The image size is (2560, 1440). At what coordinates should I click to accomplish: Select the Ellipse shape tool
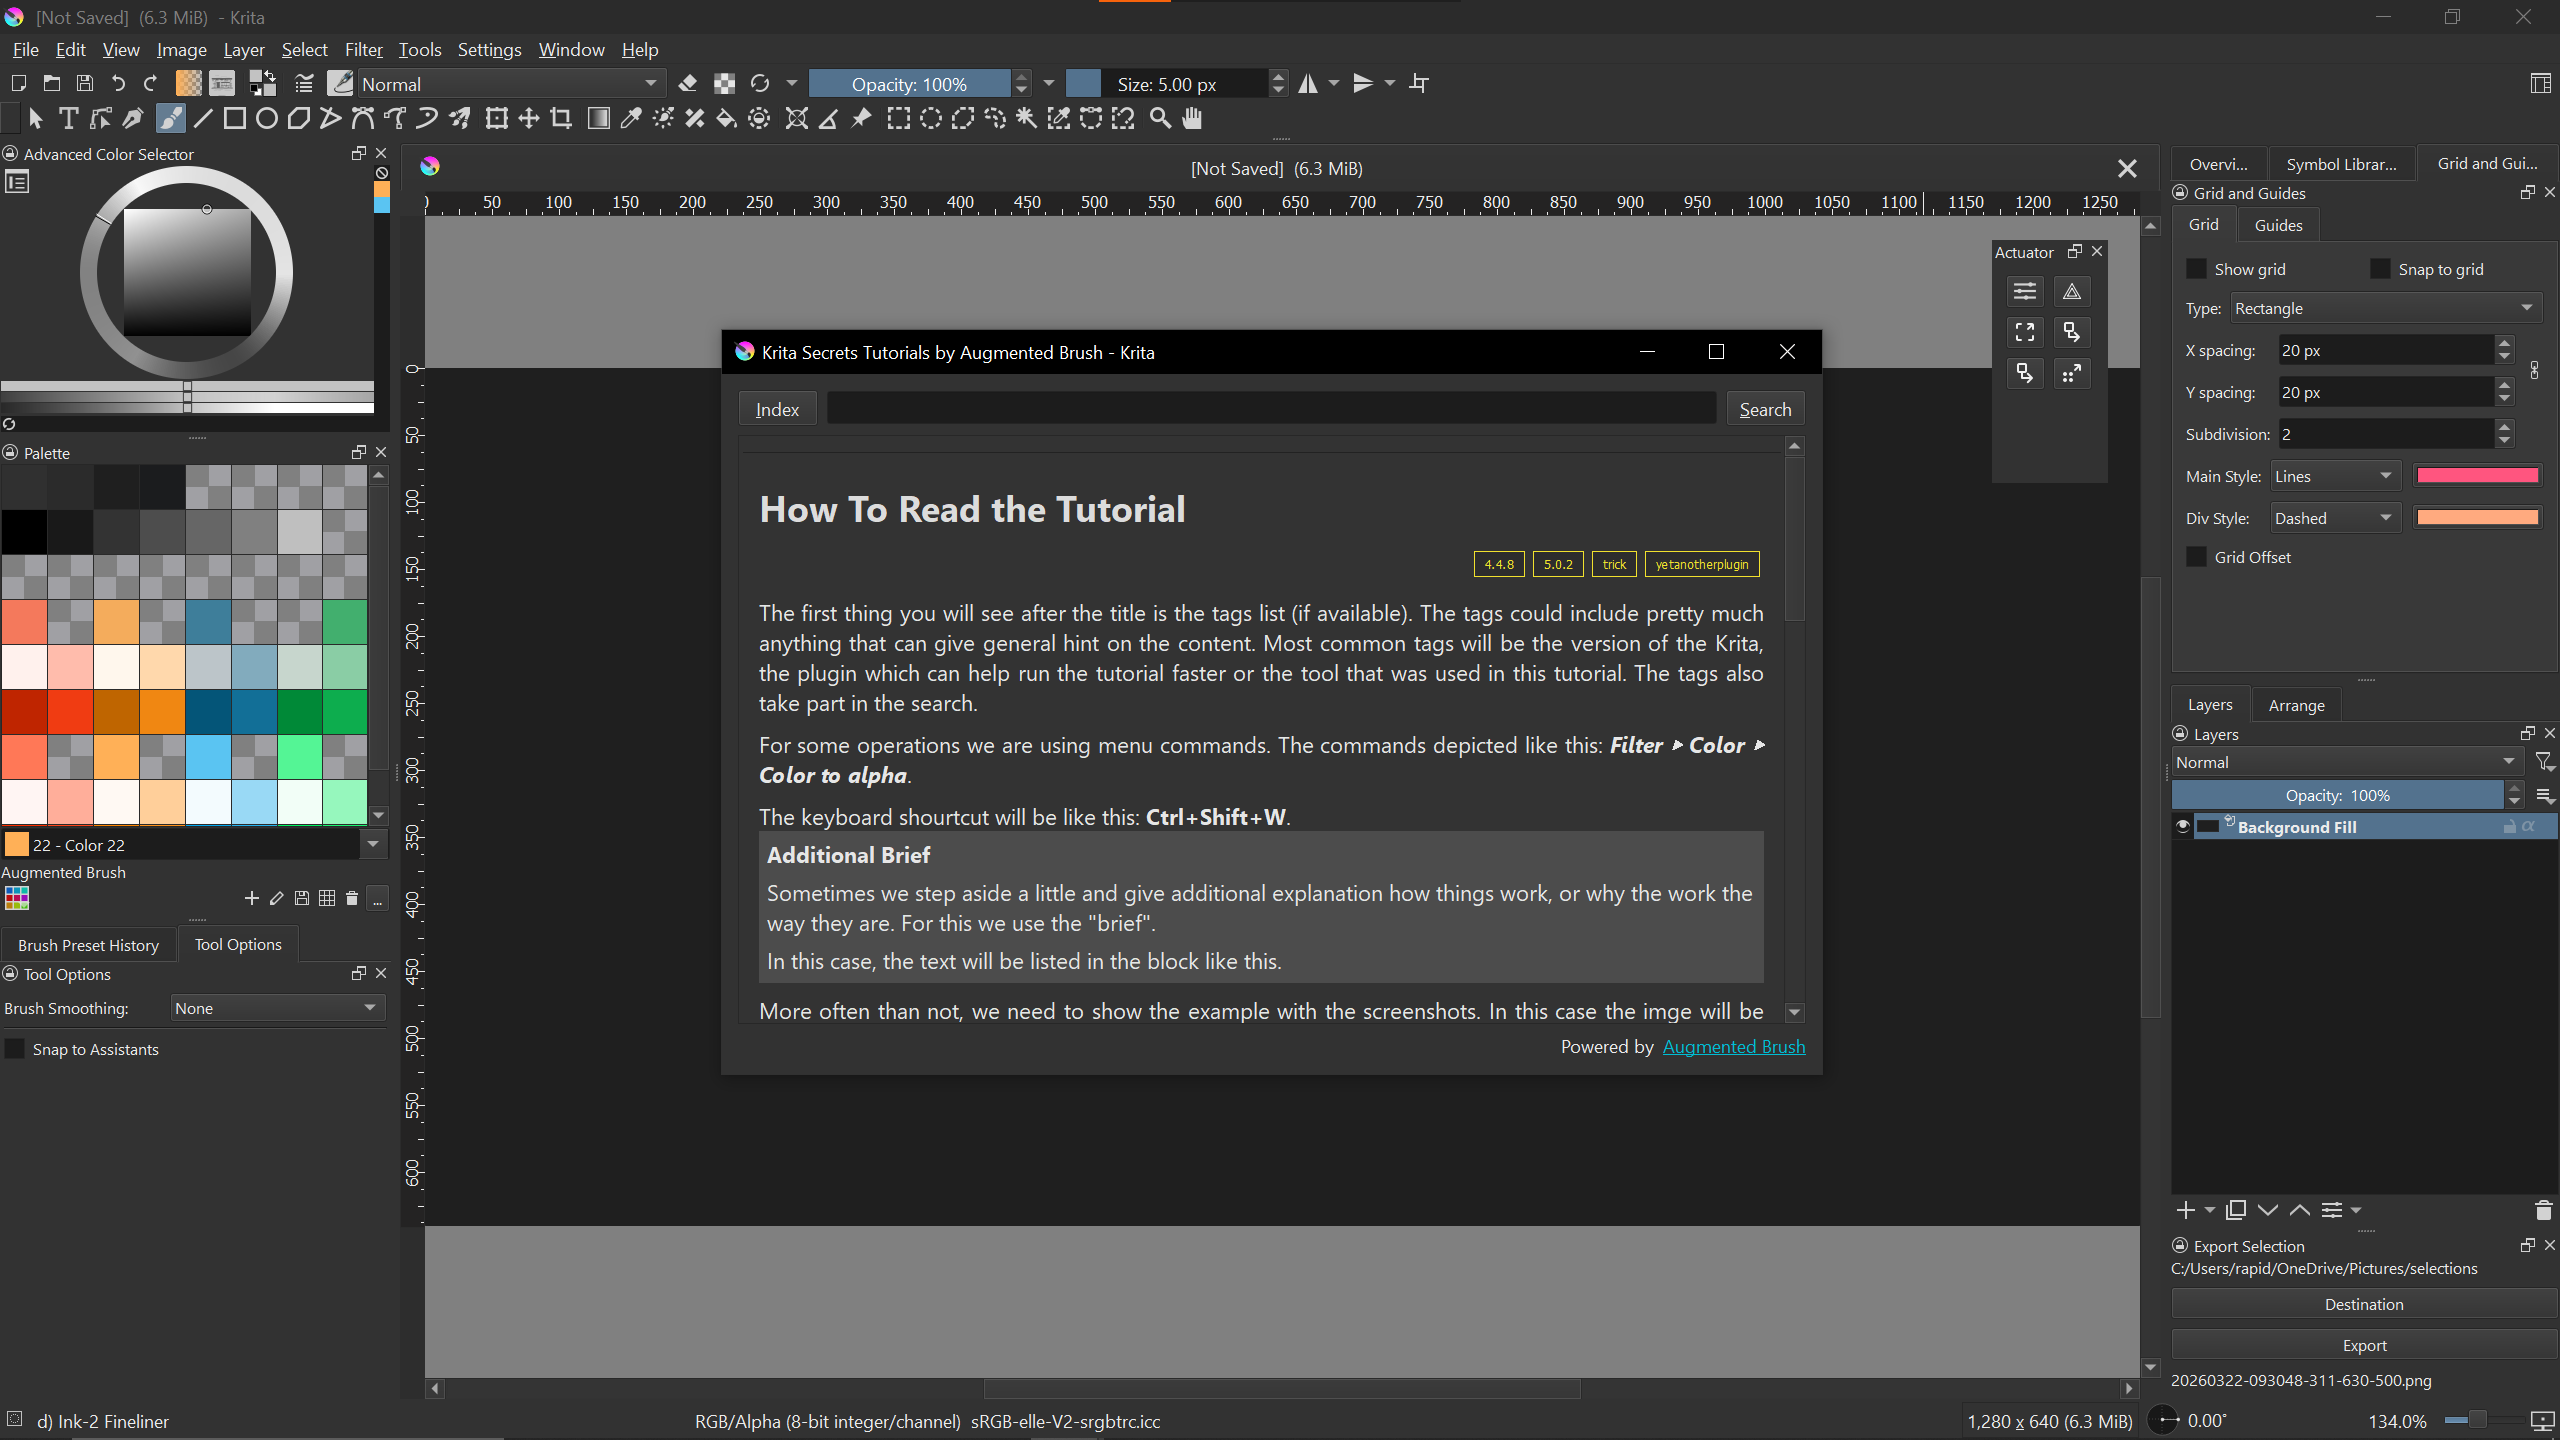(267, 119)
